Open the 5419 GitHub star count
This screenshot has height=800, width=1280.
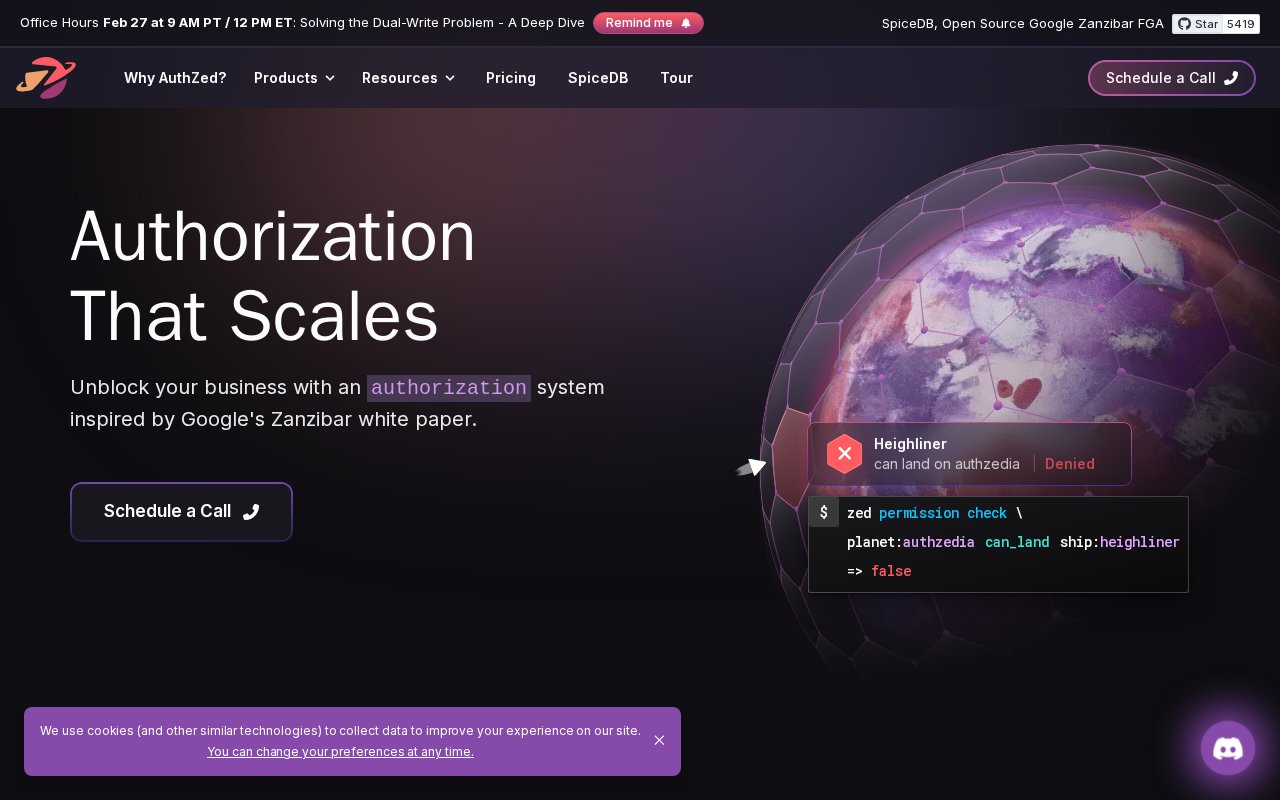(x=1241, y=23)
